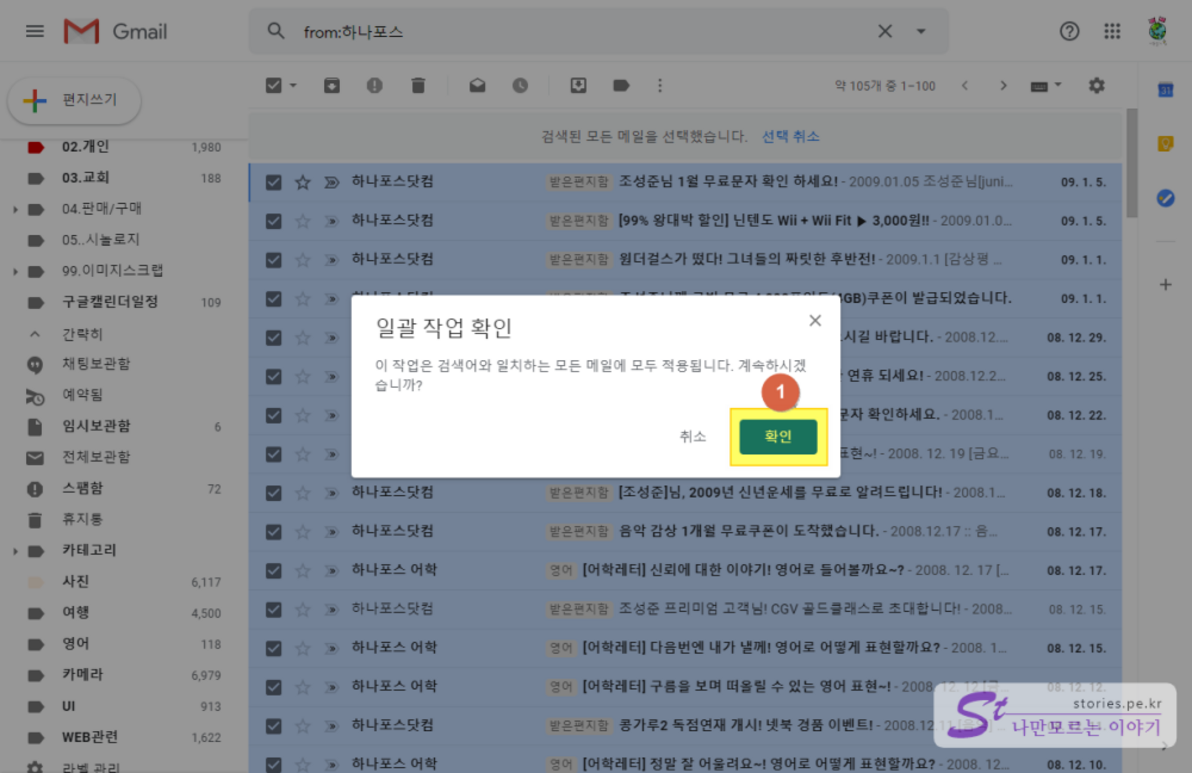Open the settings gear icon
1192x773 pixels.
point(1097,86)
